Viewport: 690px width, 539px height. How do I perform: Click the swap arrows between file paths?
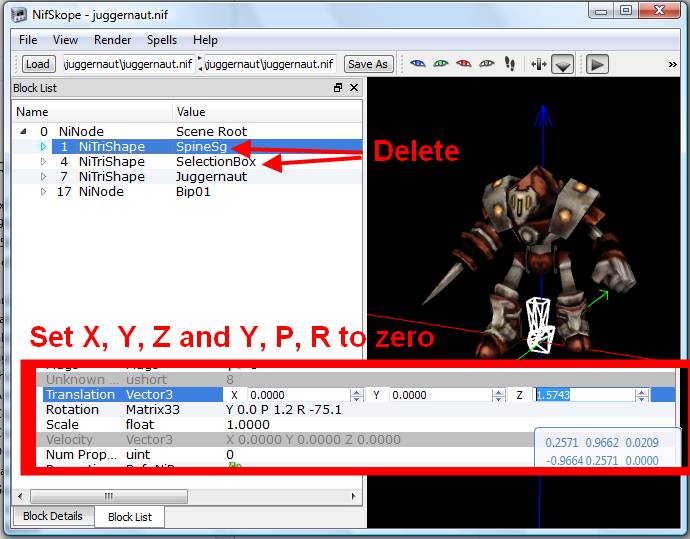pos(200,64)
